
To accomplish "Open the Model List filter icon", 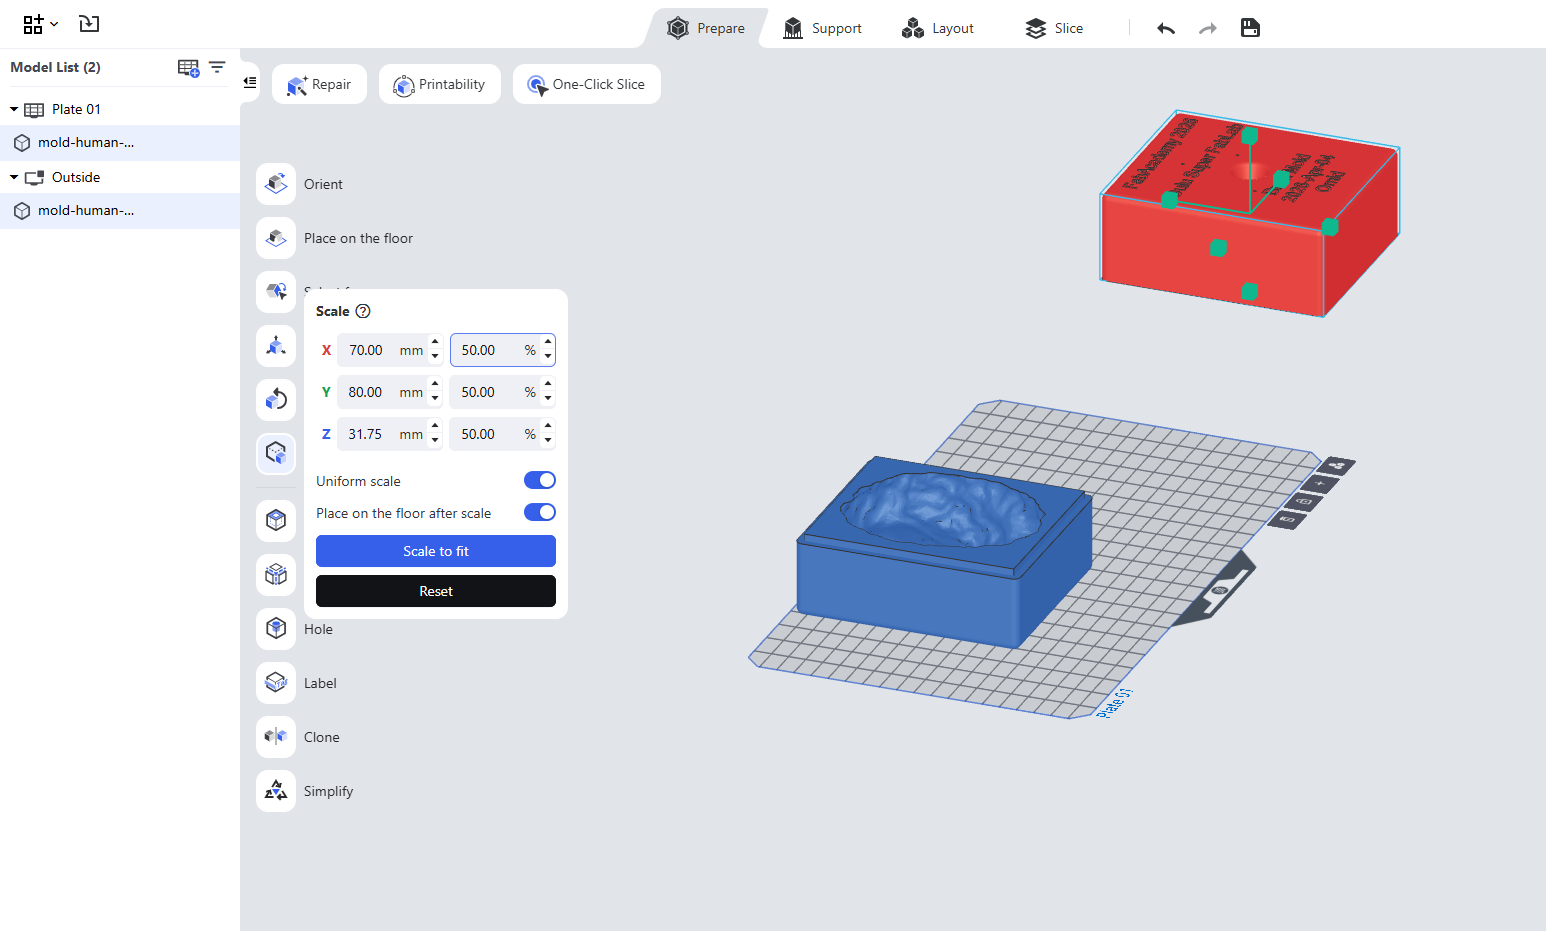I will [217, 67].
